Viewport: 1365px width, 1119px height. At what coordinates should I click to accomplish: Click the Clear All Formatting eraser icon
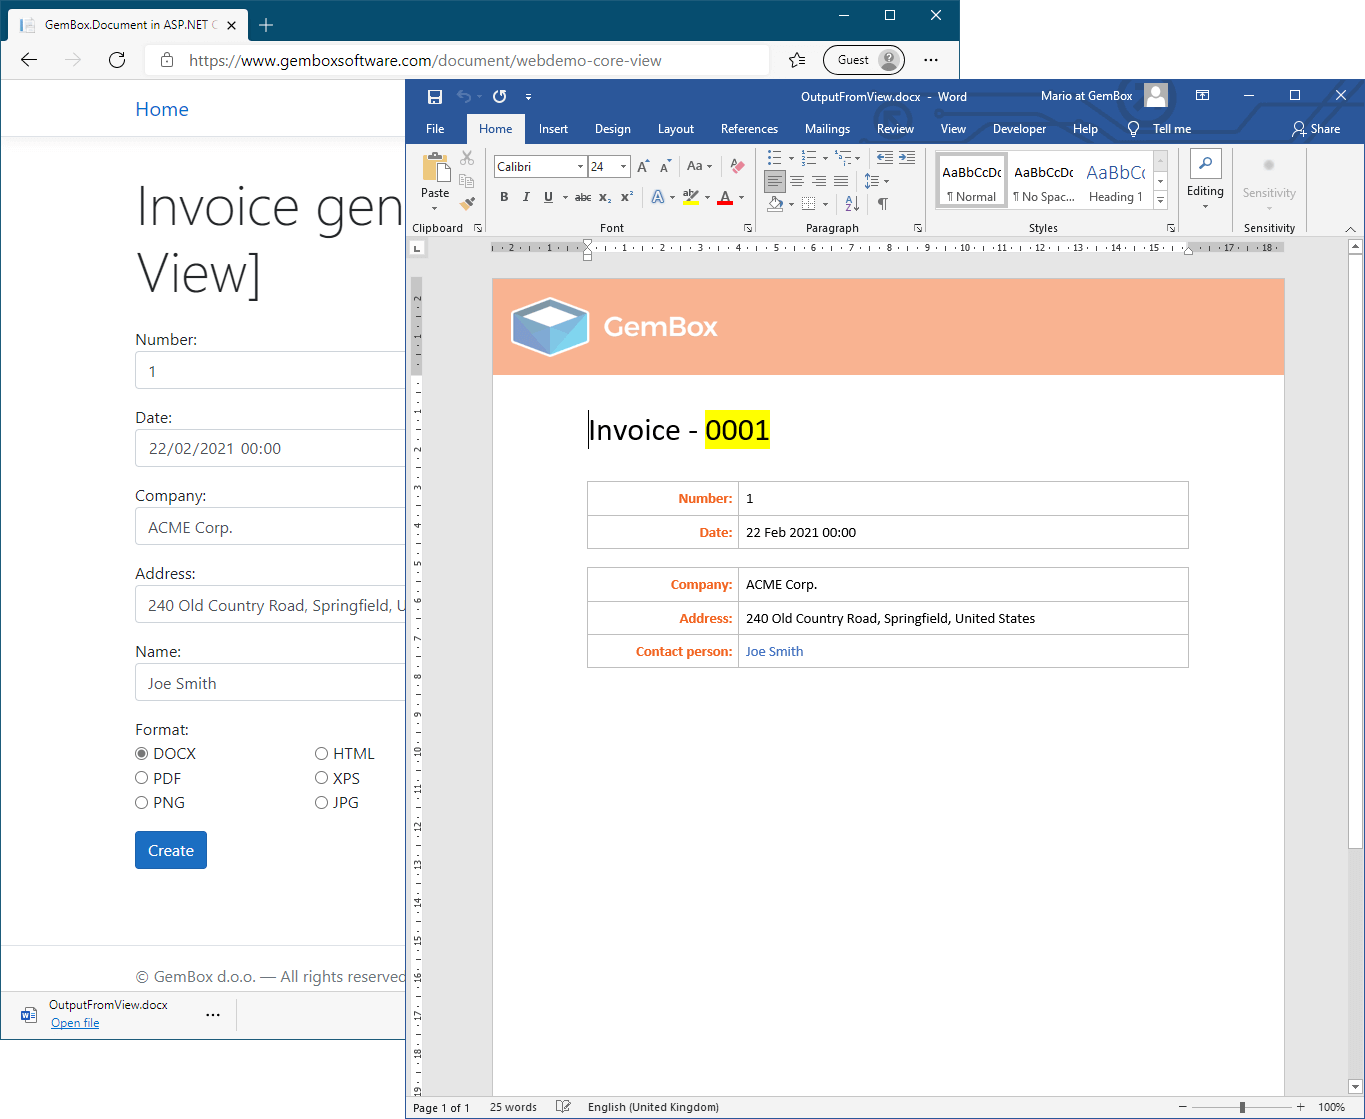(x=737, y=166)
